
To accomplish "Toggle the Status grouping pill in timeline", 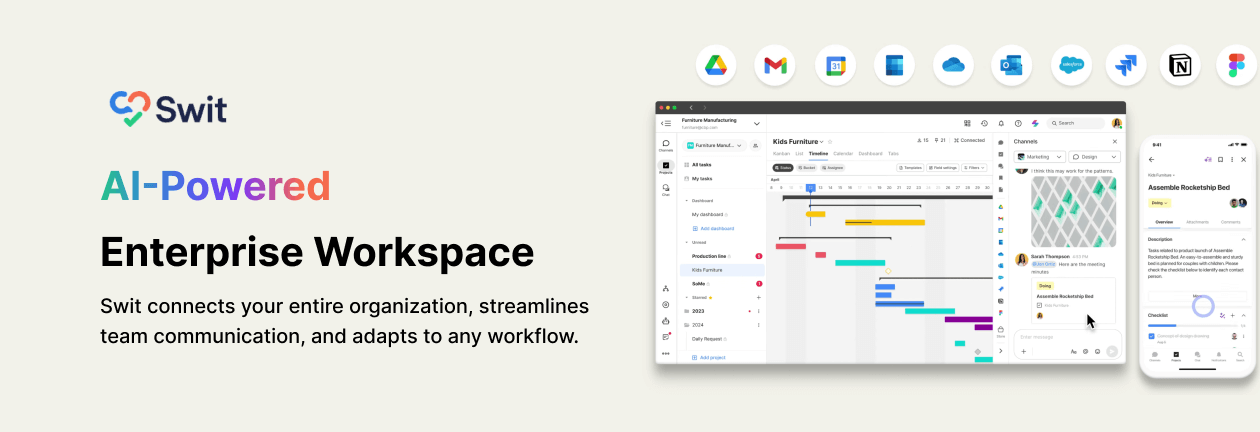I will 783,168.
